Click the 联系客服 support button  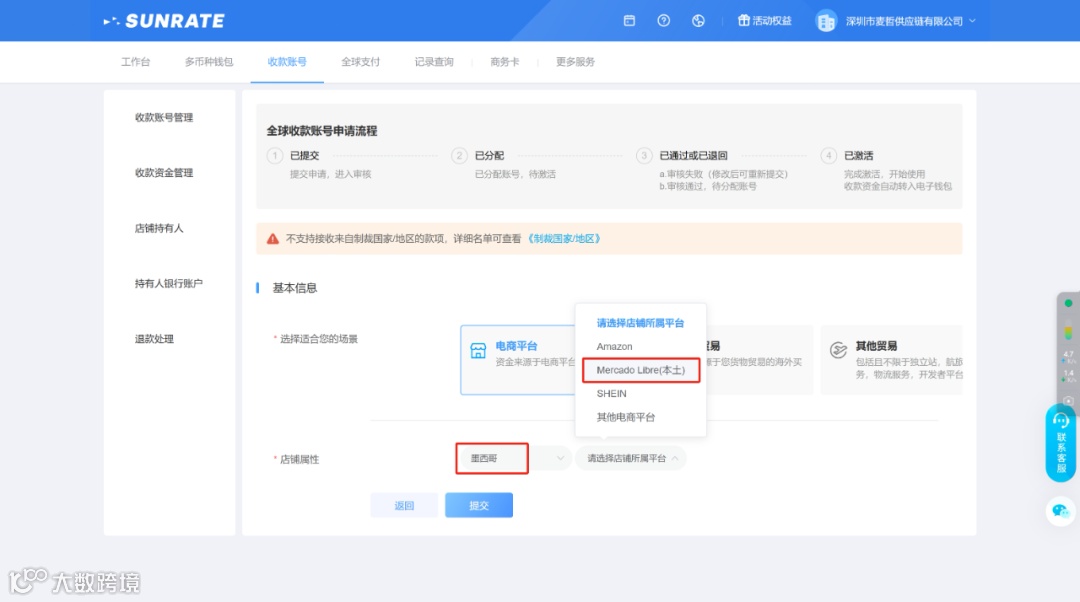1061,443
